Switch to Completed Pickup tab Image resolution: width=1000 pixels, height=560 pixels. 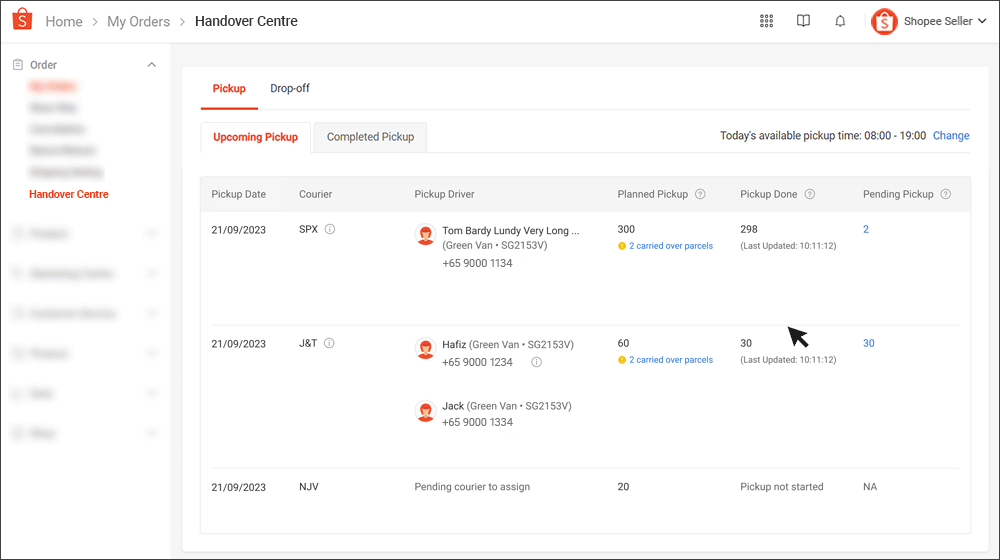click(371, 137)
